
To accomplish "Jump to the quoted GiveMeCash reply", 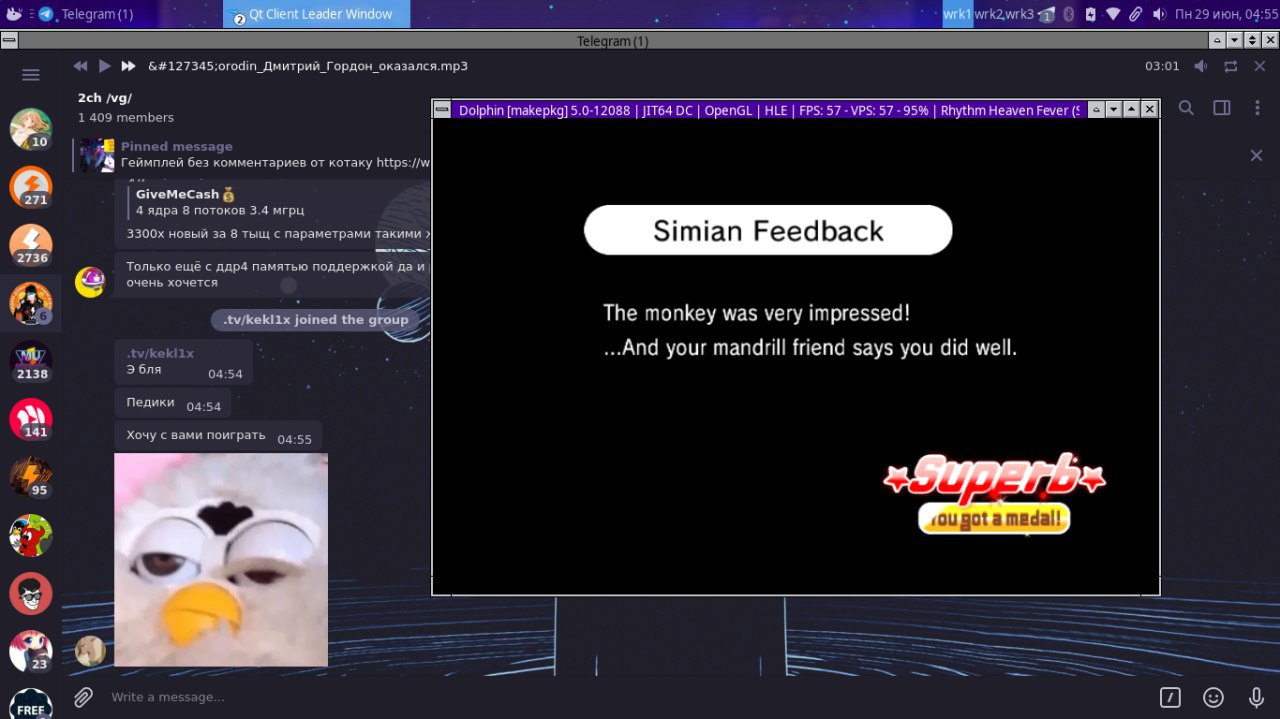I will tap(280, 202).
